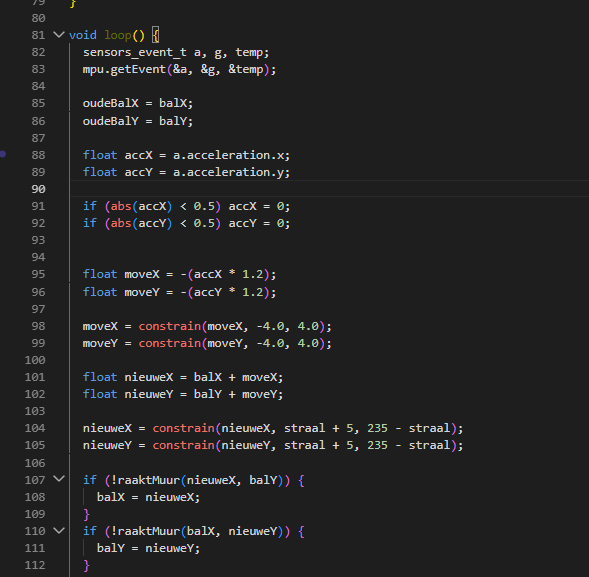Click 'constrain' on line 104
Screen dimensions: 589x577
[x=184, y=428]
